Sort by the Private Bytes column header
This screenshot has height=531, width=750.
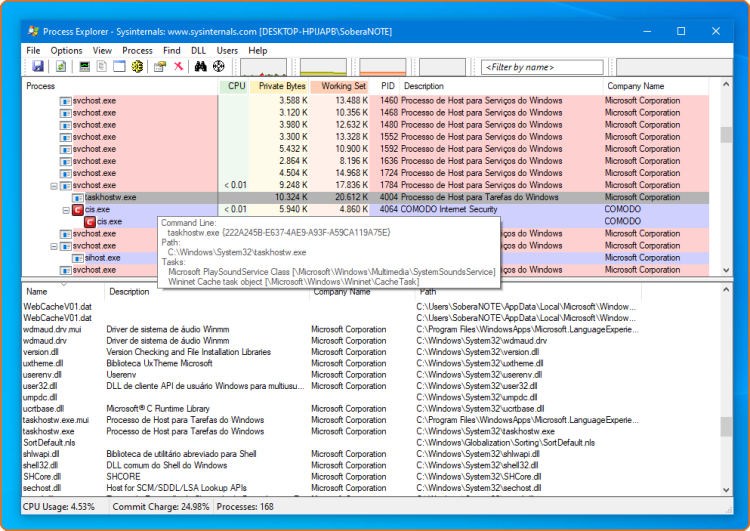(279, 86)
